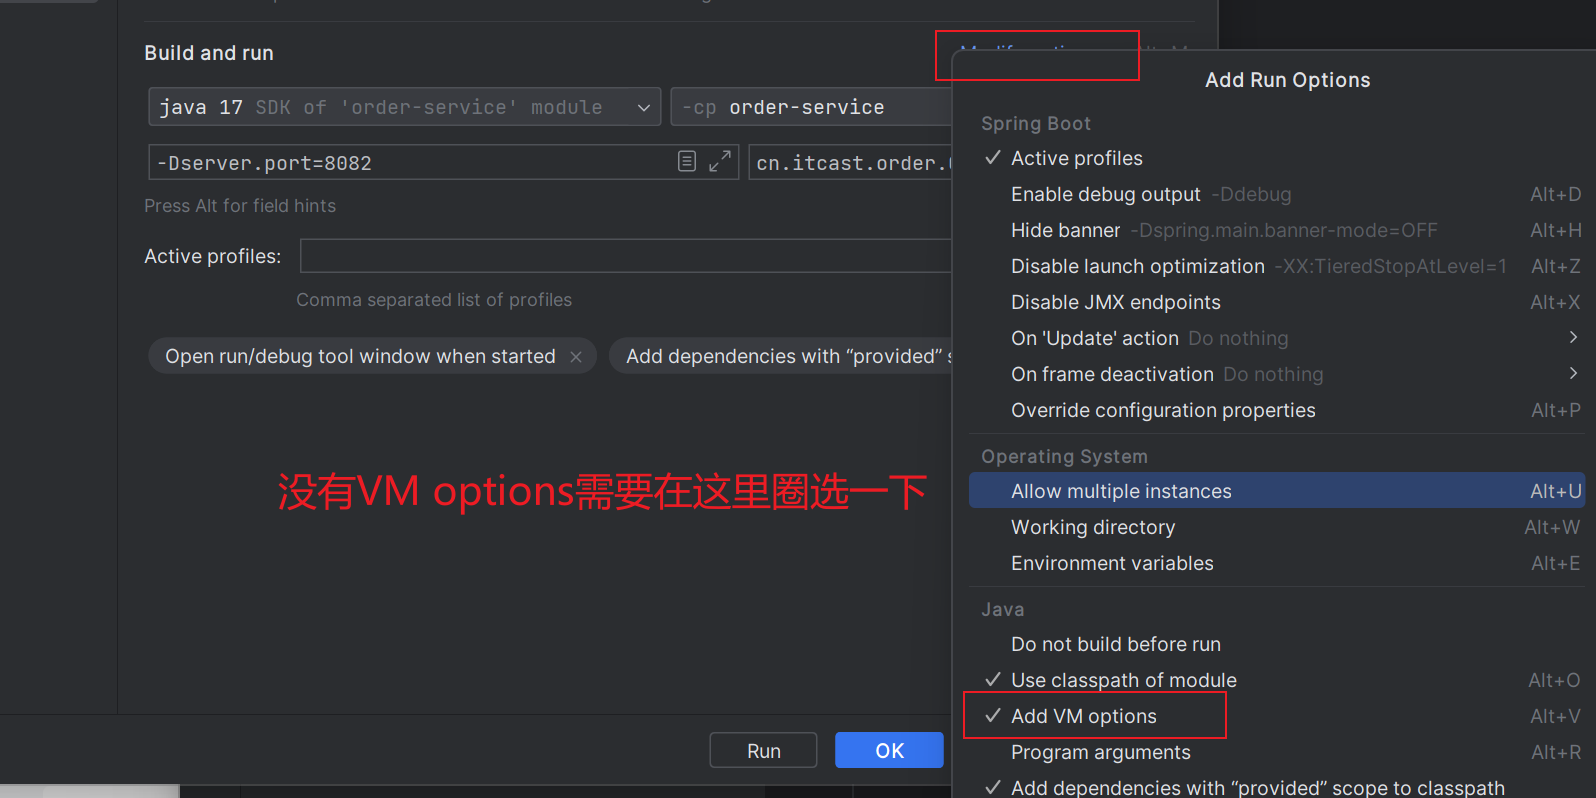This screenshot has width=1596, height=798.
Task: Select Allow multiple instances option
Action: [1277, 491]
